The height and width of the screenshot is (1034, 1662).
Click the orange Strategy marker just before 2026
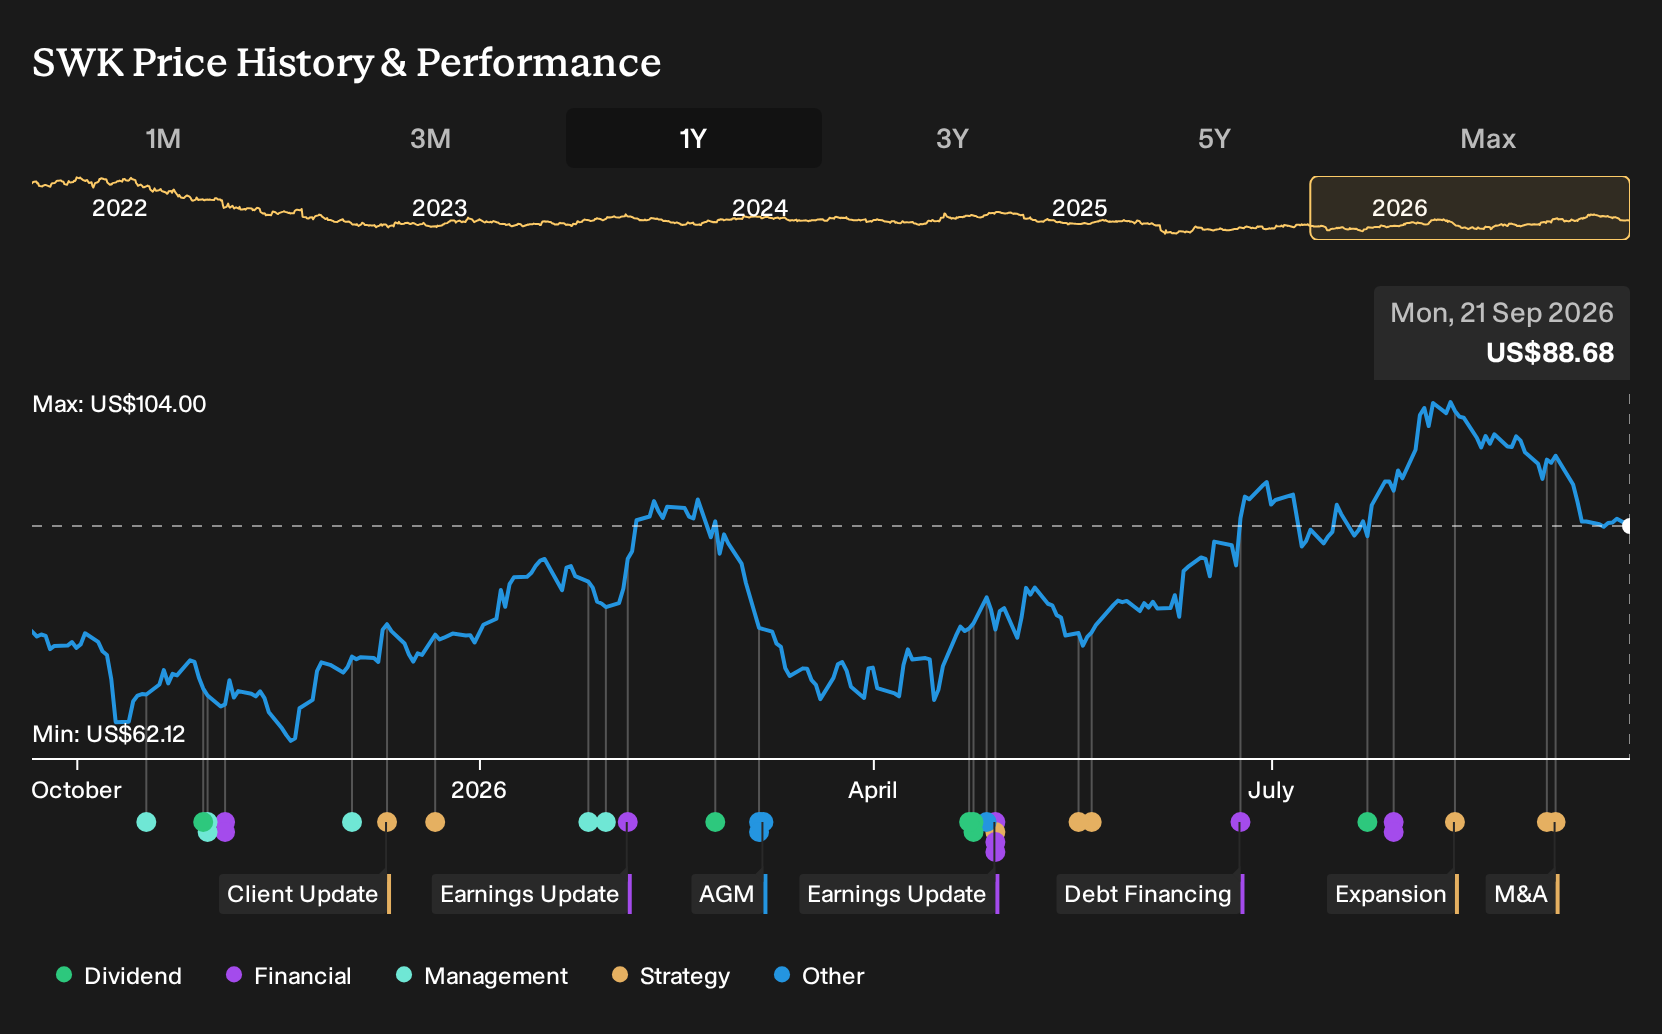click(435, 822)
